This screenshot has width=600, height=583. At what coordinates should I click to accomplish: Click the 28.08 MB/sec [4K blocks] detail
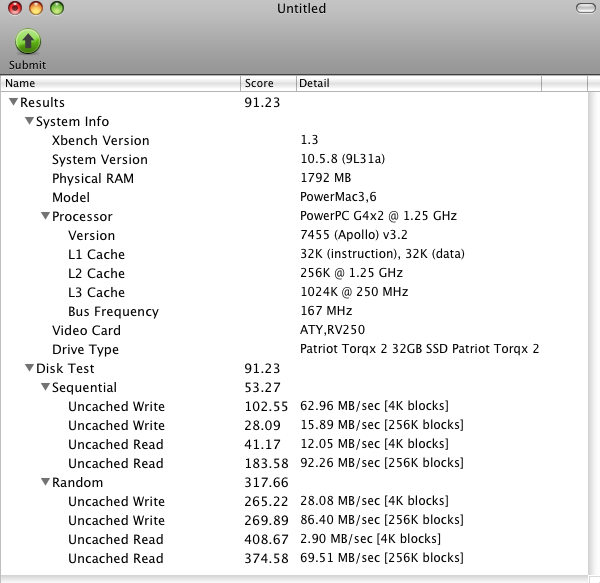point(374,501)
